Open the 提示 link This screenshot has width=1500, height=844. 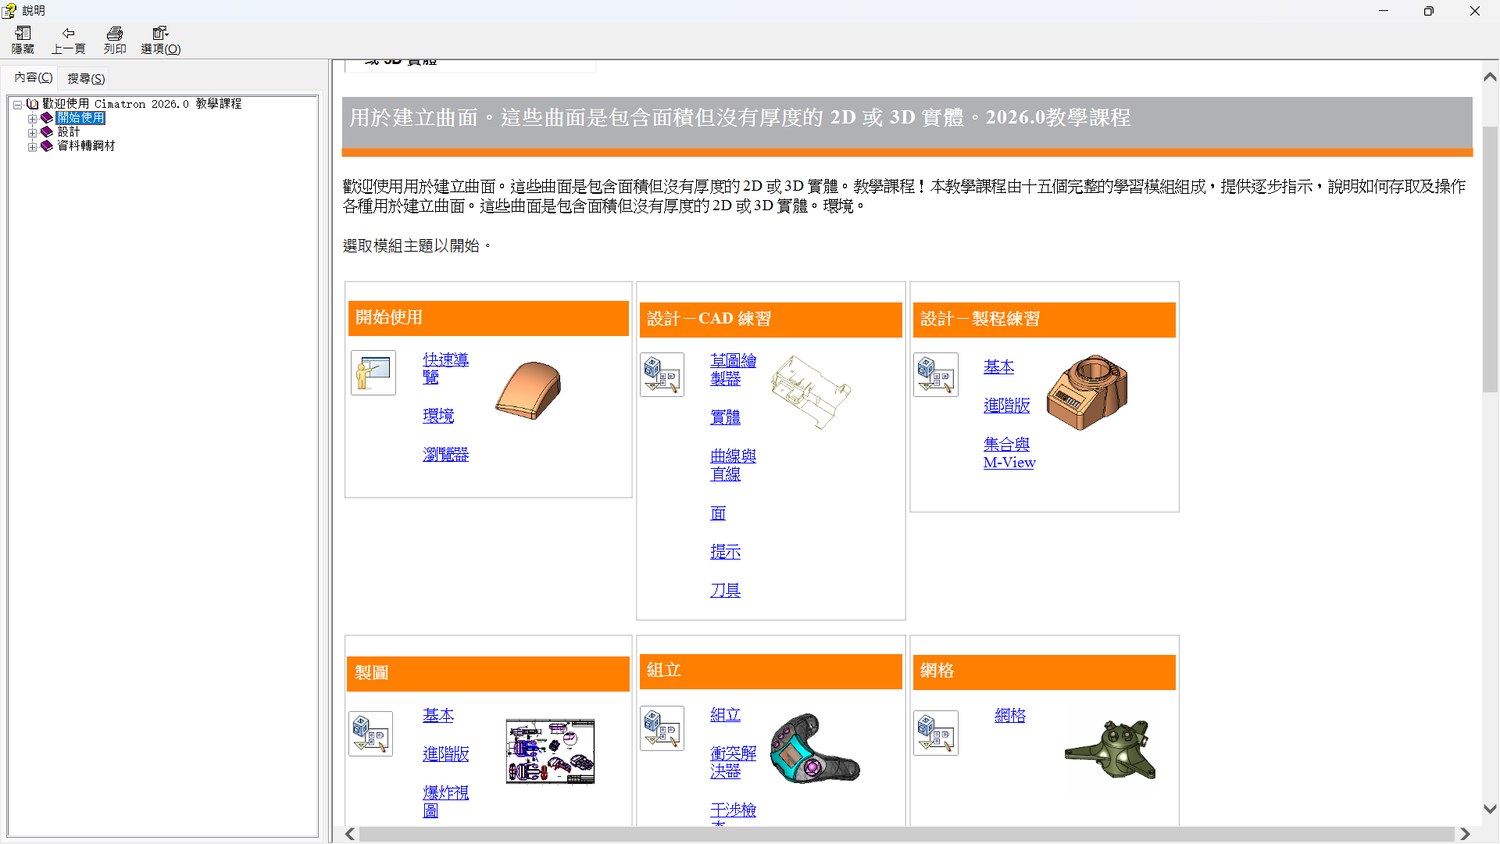click(x=725, y=551)
